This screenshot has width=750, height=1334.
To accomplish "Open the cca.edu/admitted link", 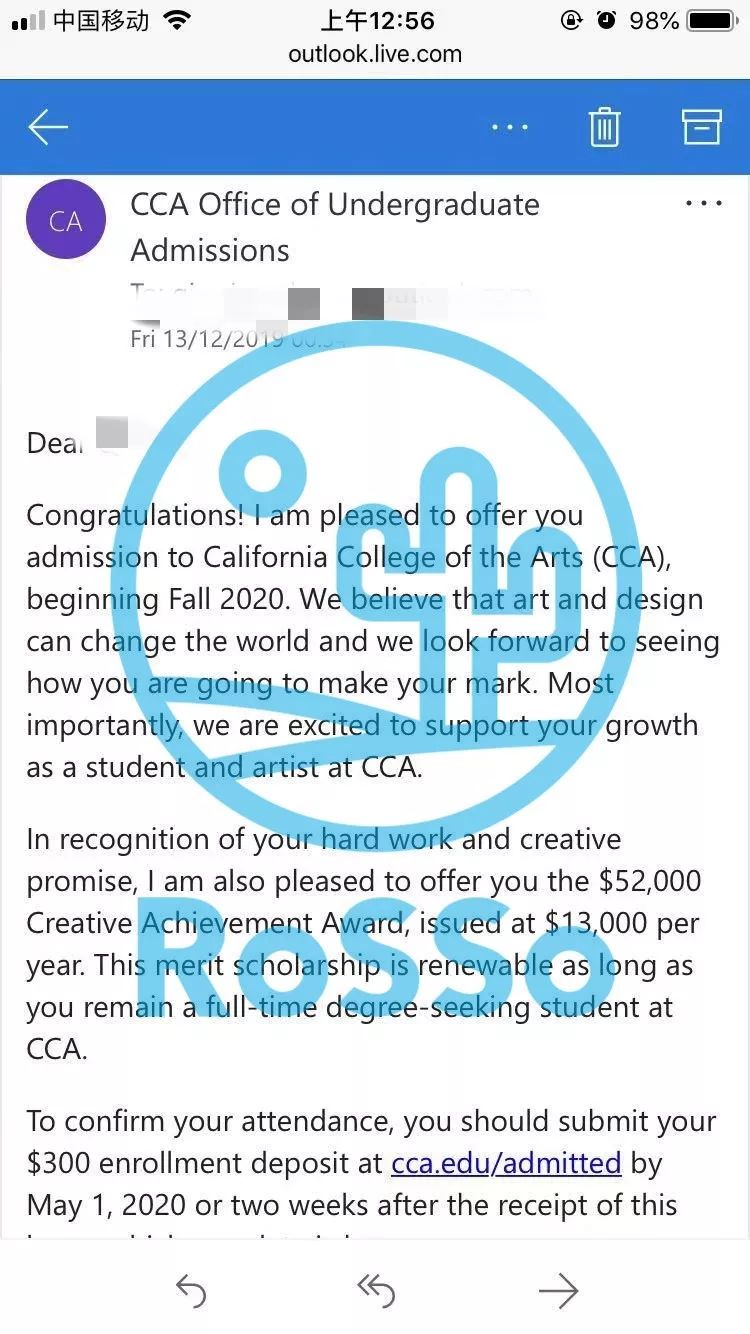I will 506,1163.
